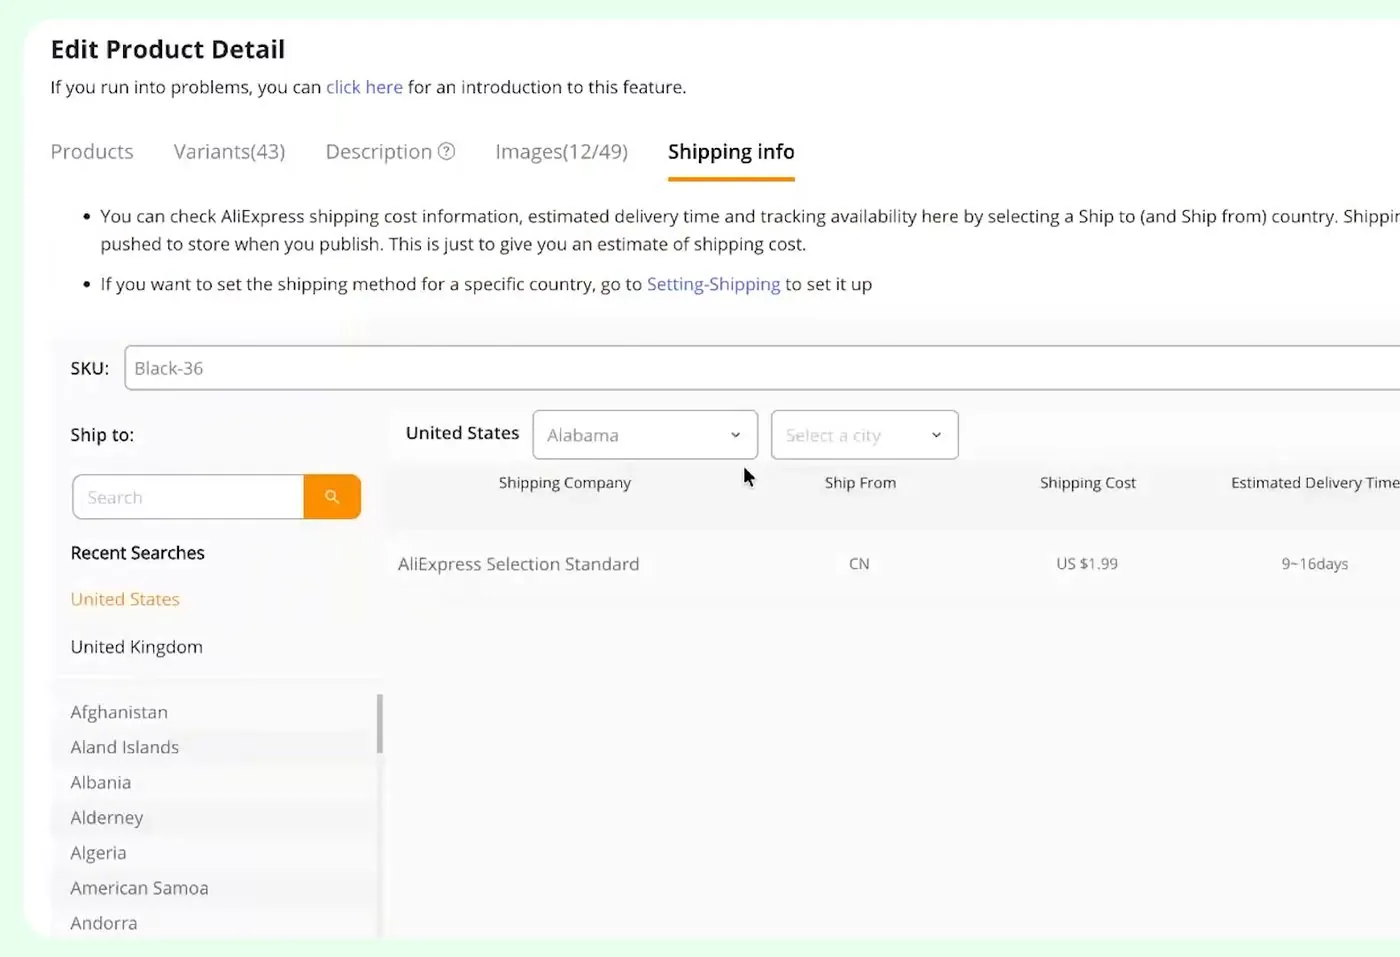
Task: Click the SKU field showing Black-36
Action: click(762, 368)
